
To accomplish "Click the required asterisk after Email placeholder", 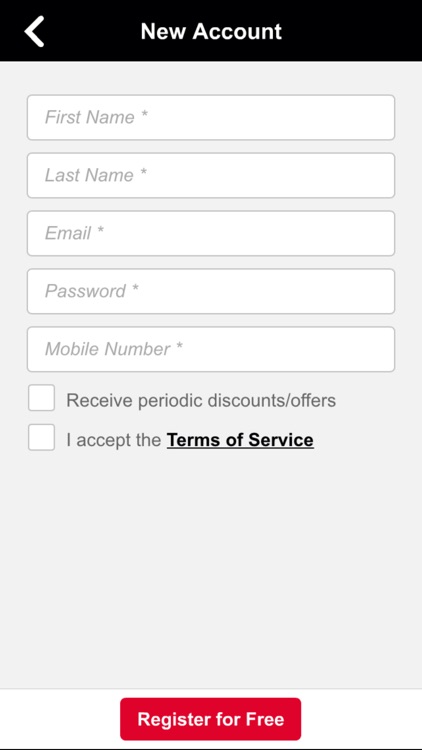I will point(100,232).
